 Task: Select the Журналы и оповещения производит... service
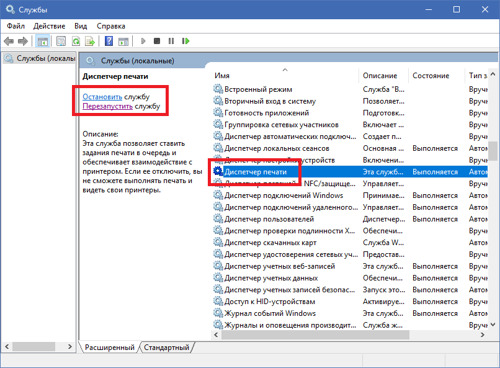[x=290, y=325]
